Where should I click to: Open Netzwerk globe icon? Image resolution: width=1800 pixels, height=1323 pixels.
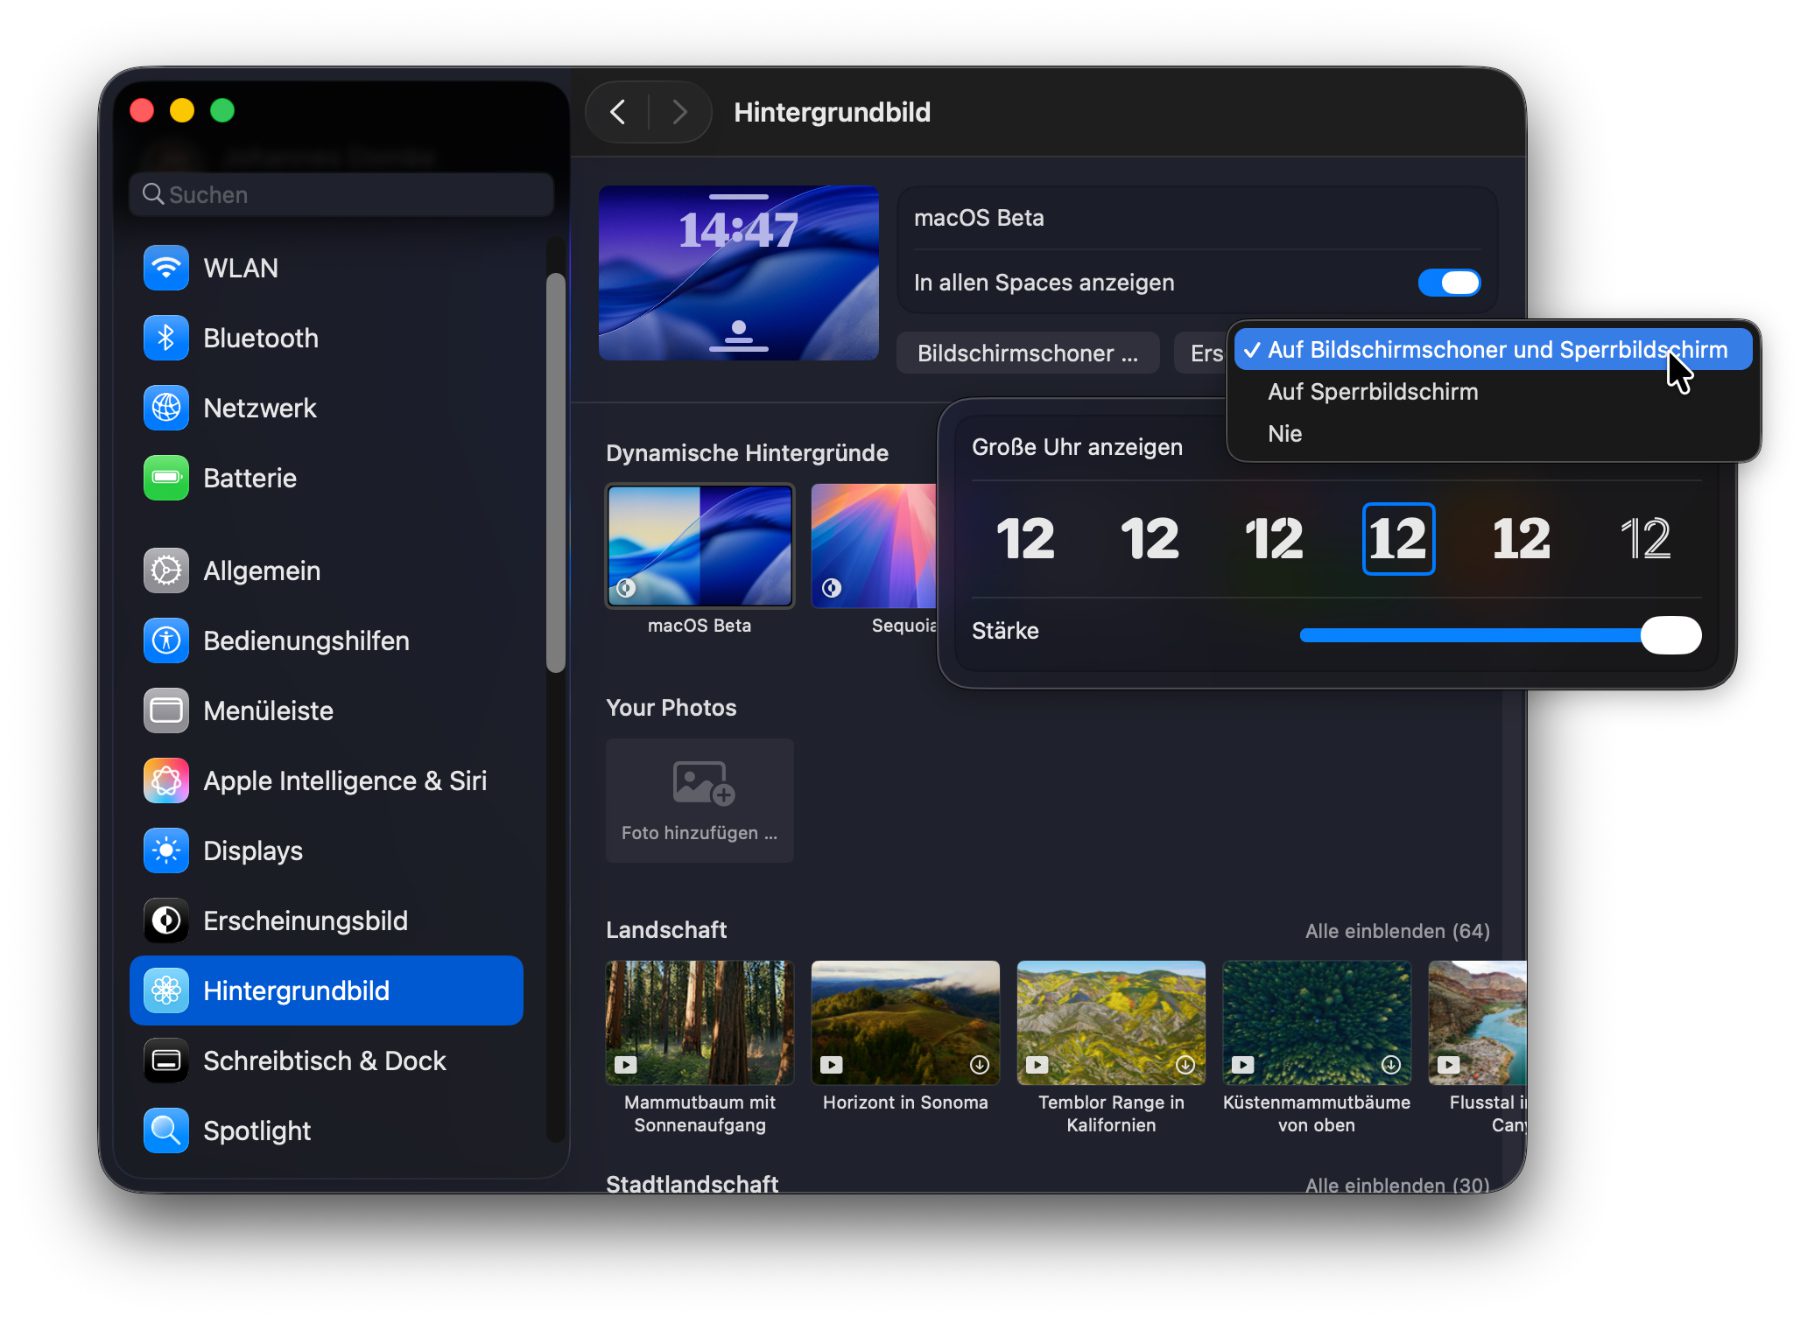pyautogui.click(x=166, y=408)
